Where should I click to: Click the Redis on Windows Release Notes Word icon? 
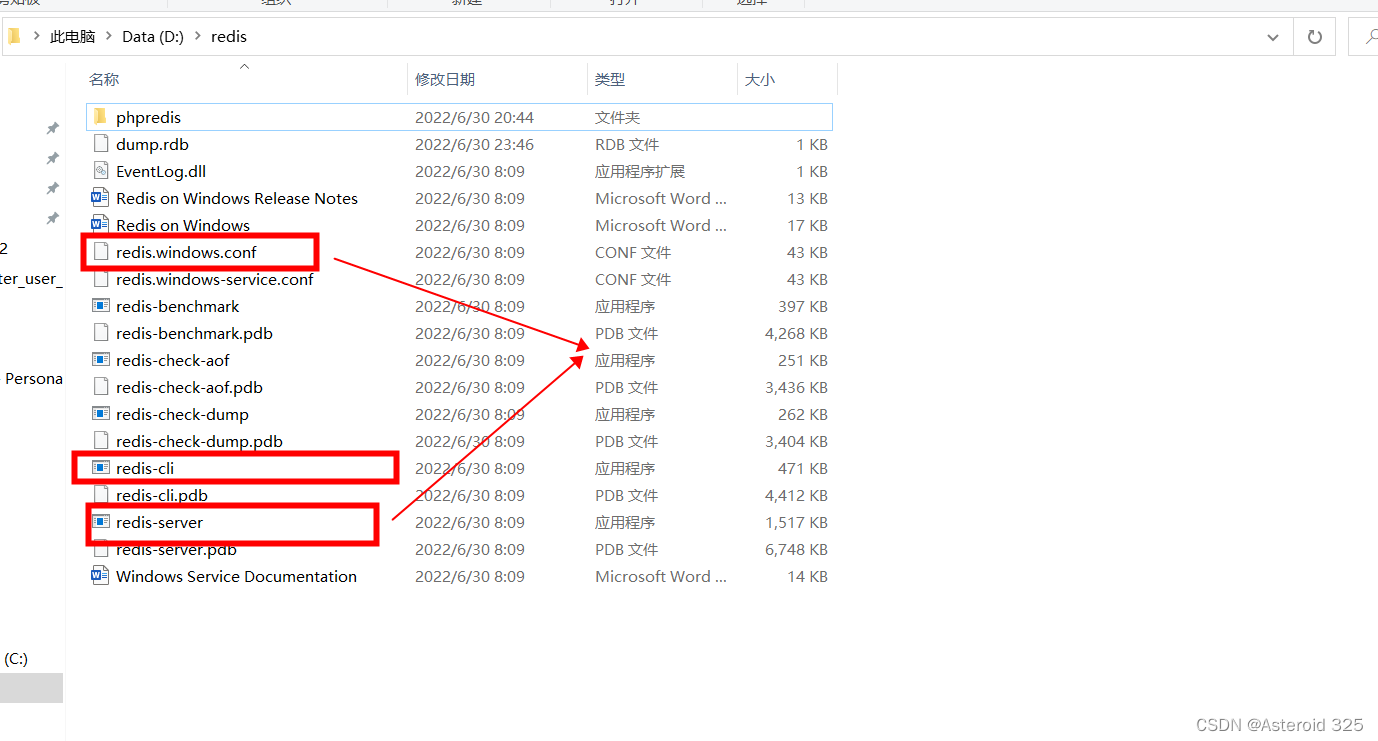tap(100, 198)
